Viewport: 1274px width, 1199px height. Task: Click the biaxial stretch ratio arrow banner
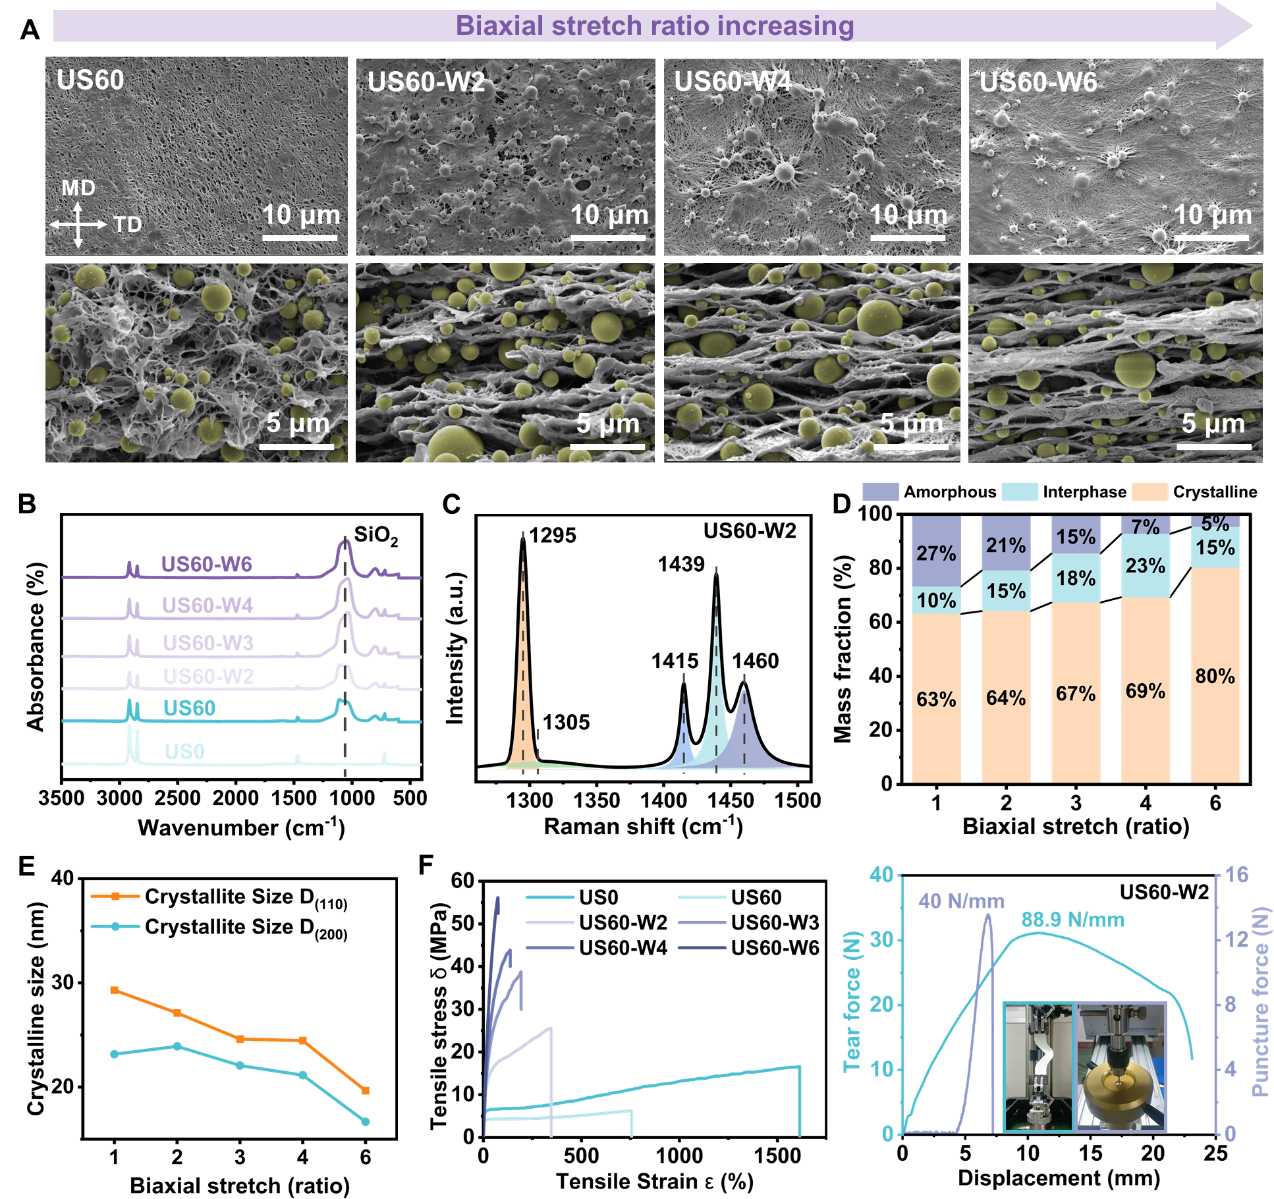652,26
